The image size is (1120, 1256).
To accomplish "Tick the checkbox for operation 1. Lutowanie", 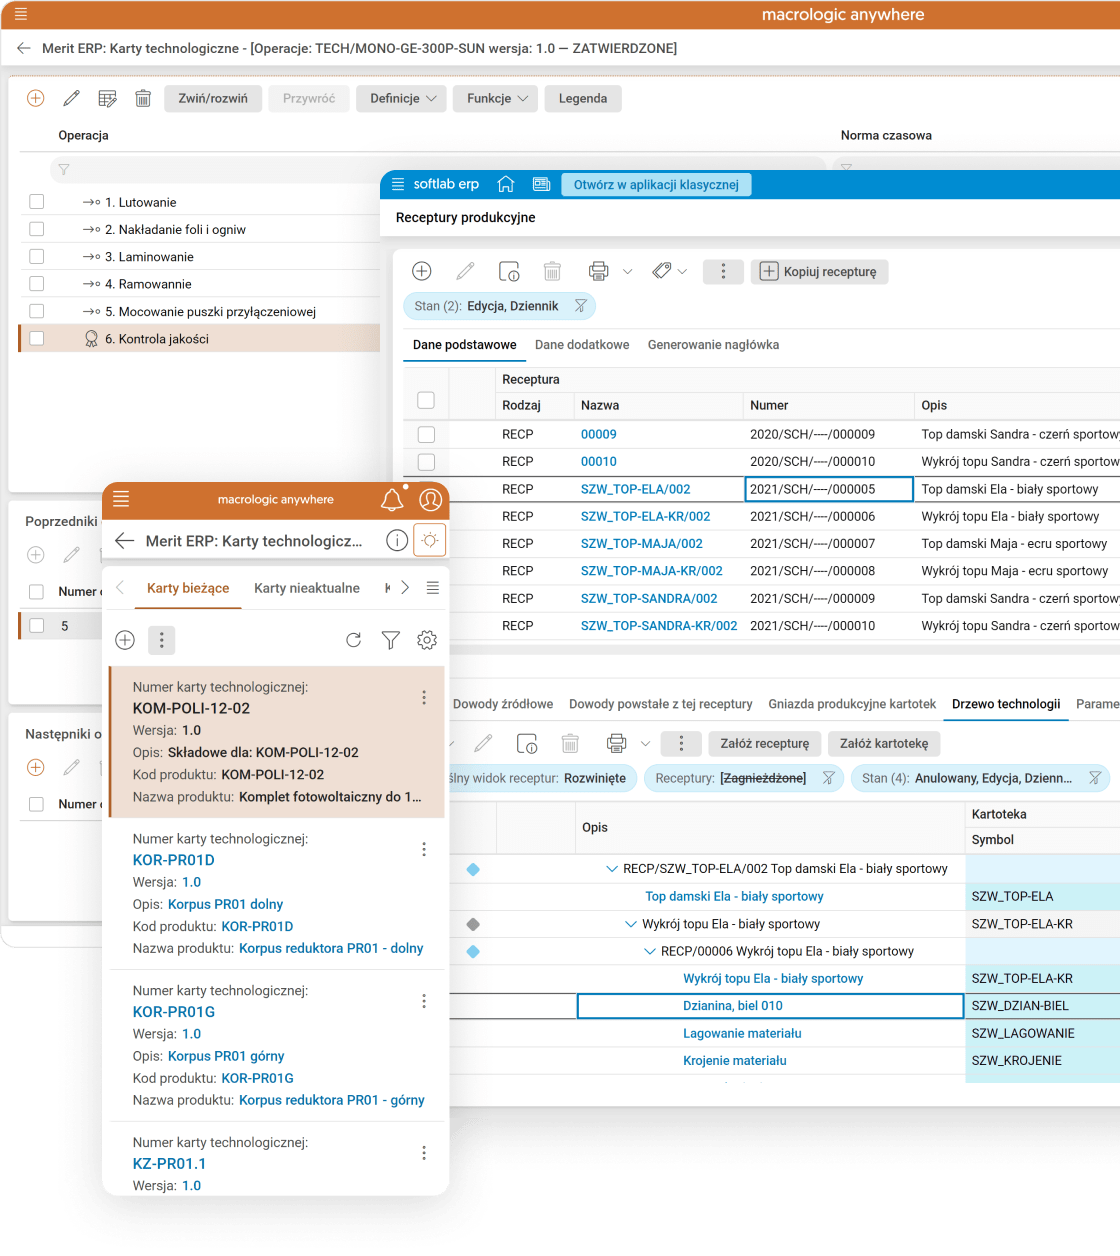I will pyautogui.click(x=37, y=202).
